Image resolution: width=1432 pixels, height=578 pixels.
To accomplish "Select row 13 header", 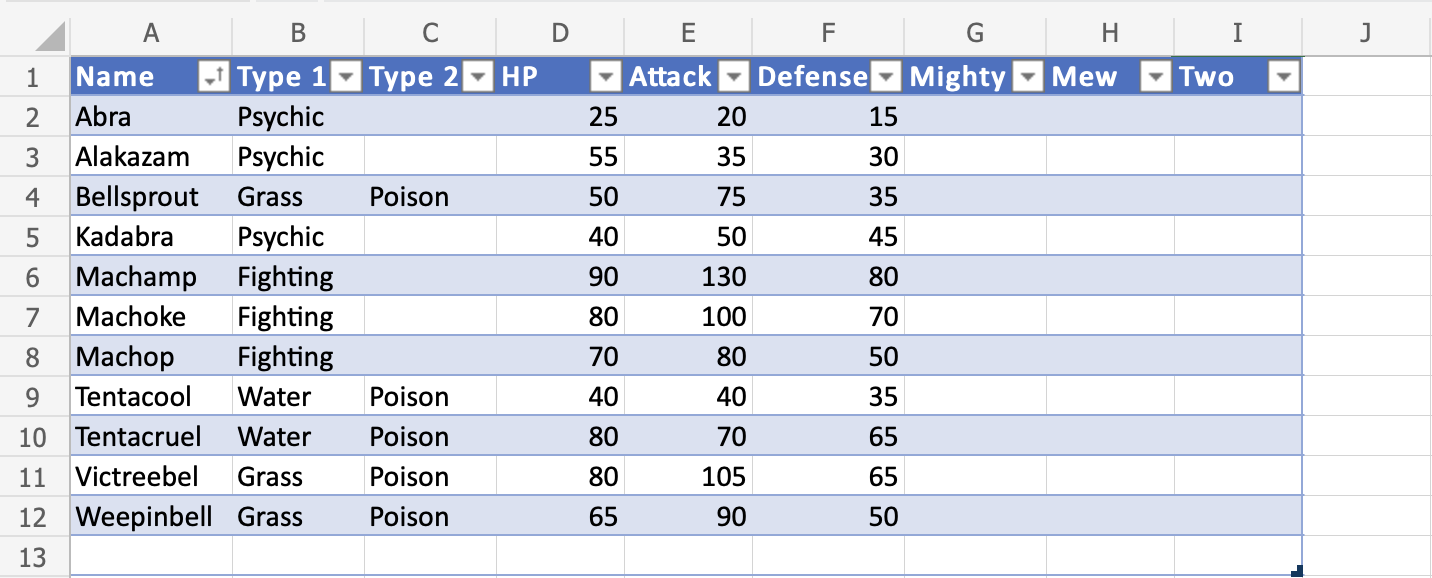I will pyautogui.click(x=33, y=557).
